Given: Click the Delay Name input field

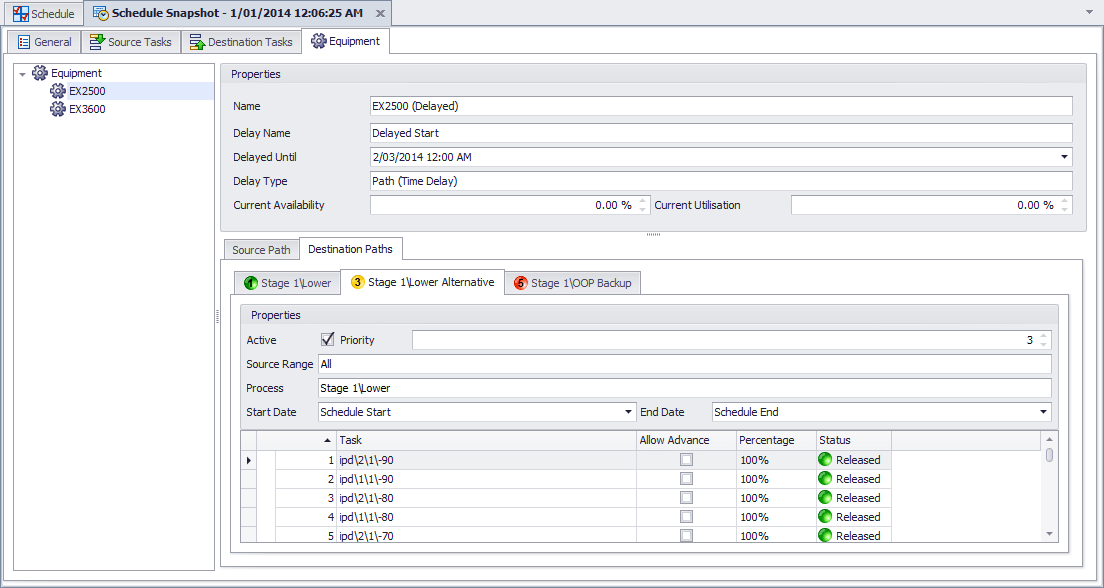Looking at the screenshot, I should click(x=720, y=133).
